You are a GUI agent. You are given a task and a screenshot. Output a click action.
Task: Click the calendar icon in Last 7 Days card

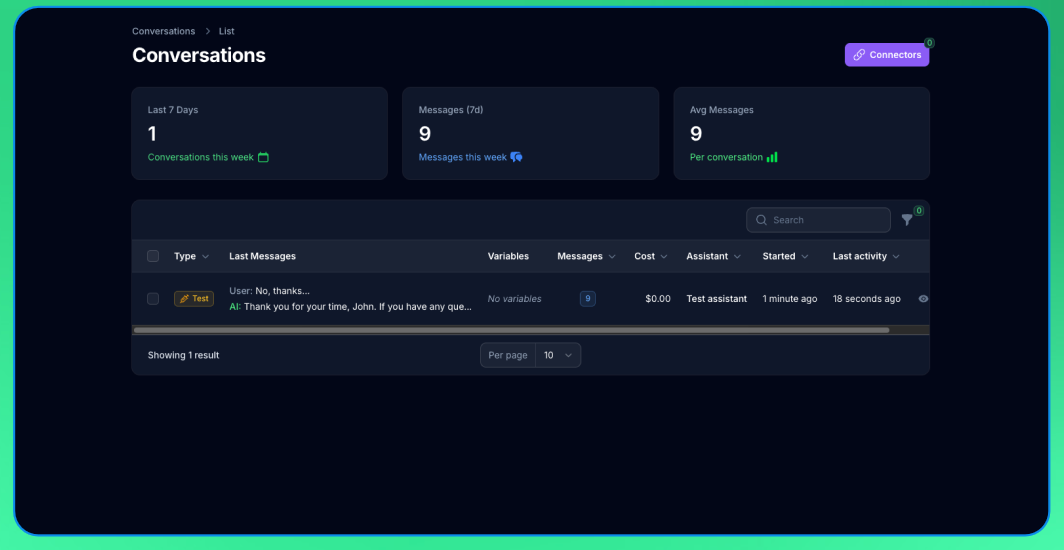(x=263, y=157)
